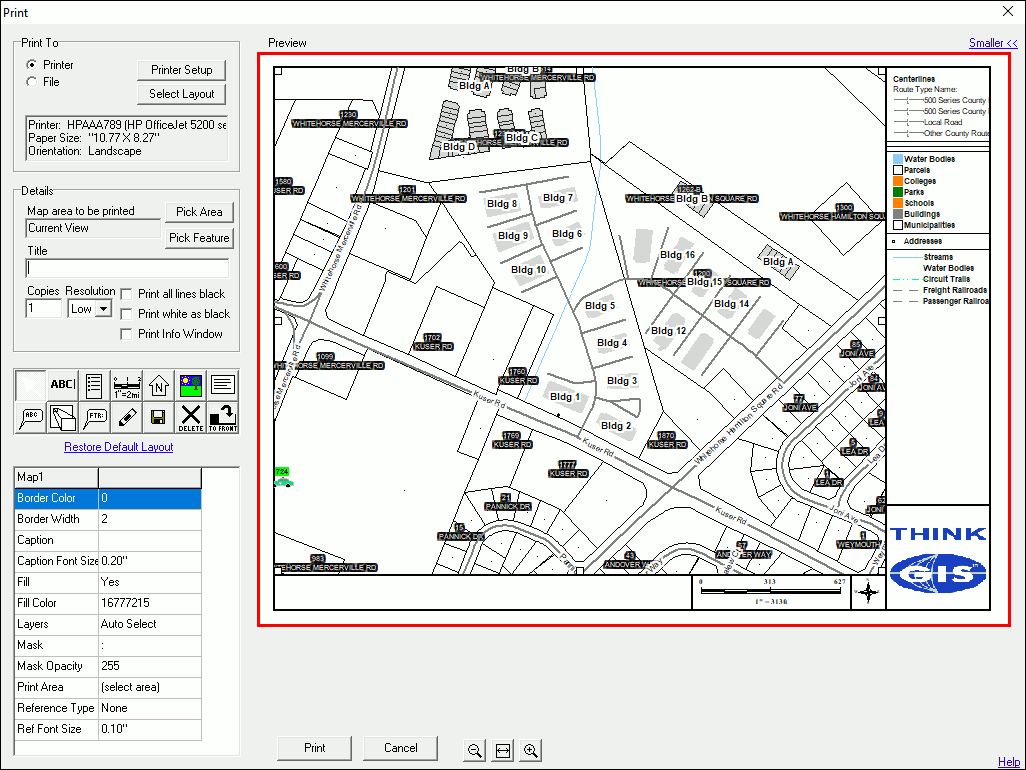Select the Border Color property row

coord(57,498)
